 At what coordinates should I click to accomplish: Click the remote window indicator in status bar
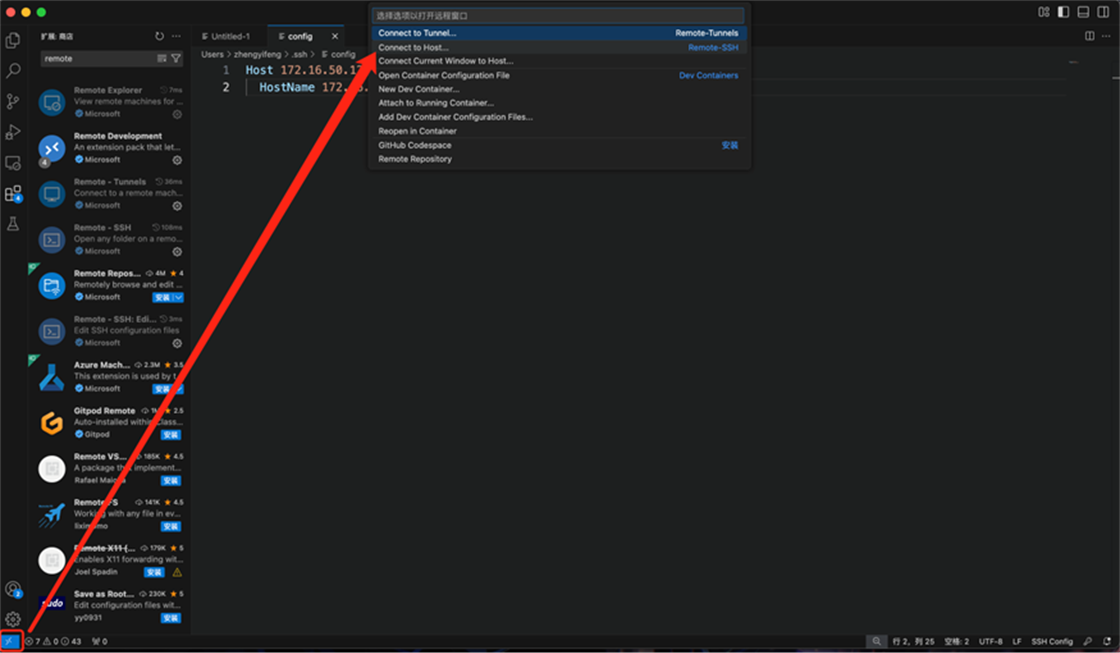[10, 642]
